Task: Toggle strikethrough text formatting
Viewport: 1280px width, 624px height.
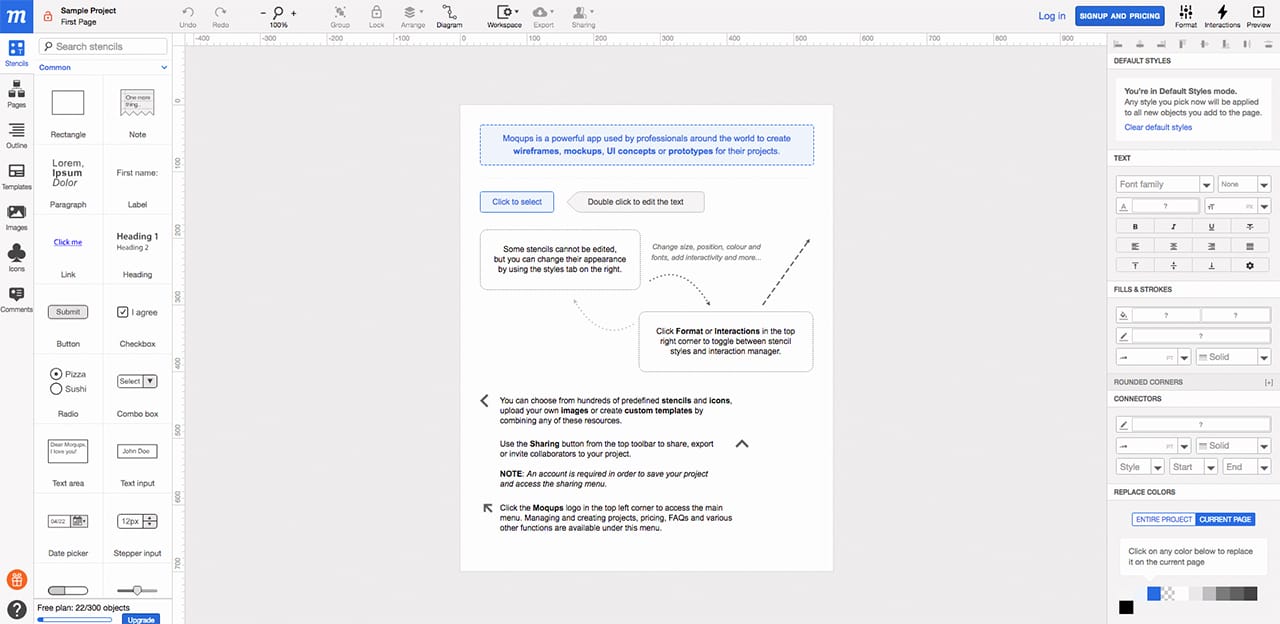Action: point(1250,227)
